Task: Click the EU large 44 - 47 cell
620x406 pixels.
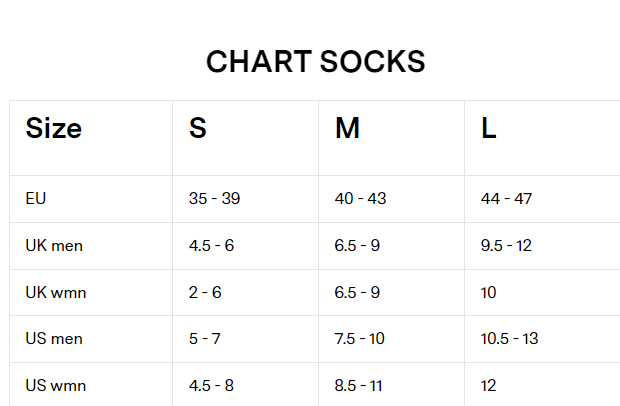Action: click(x=506, y=198)
